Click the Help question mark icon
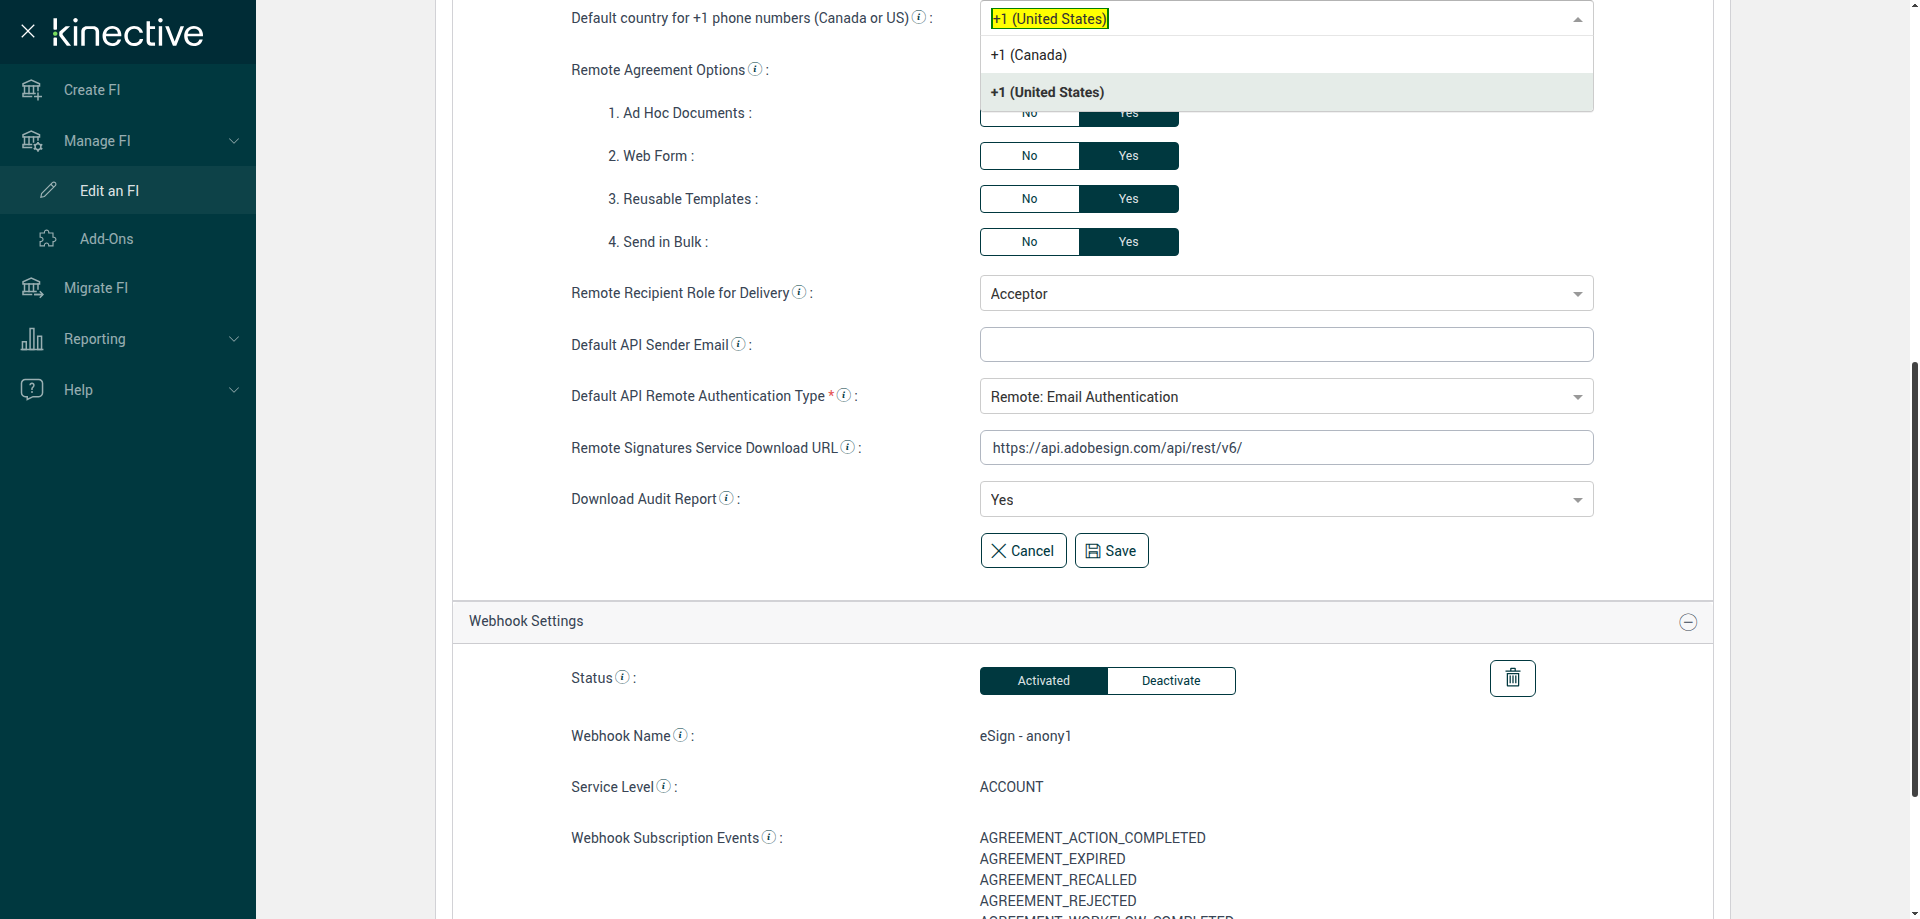The width and height of the screenshot is (1920, 919). pyautogui.click(x=32, y=390)
